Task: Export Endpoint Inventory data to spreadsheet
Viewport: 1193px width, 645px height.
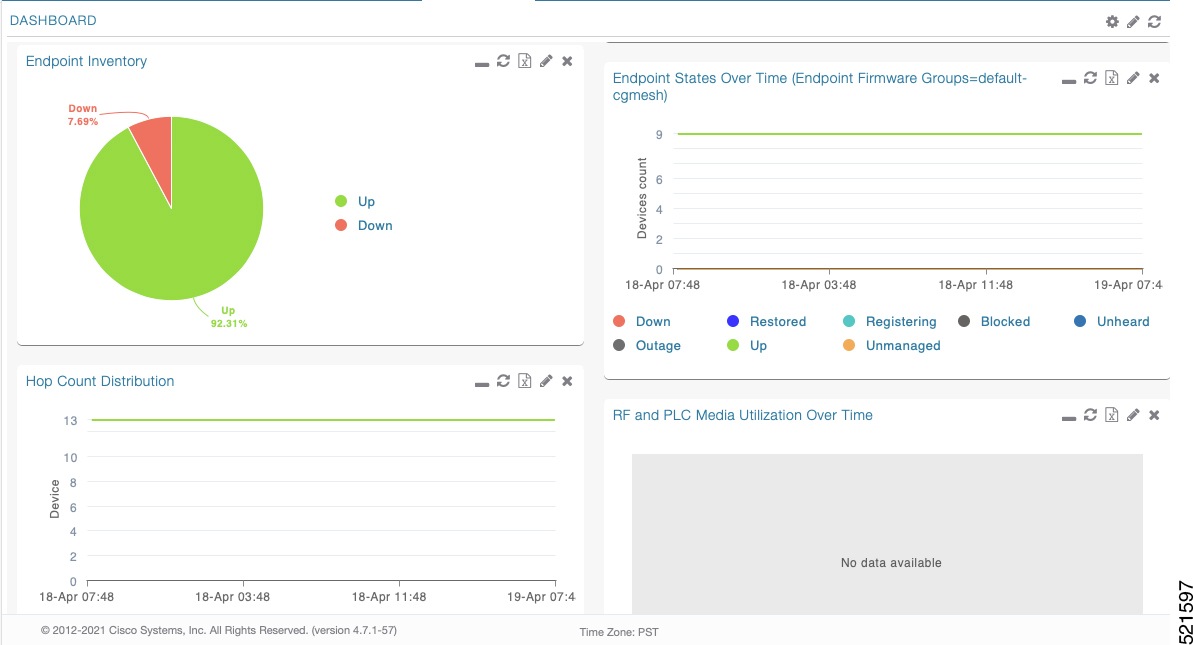Action: click(x=524, y=60)
